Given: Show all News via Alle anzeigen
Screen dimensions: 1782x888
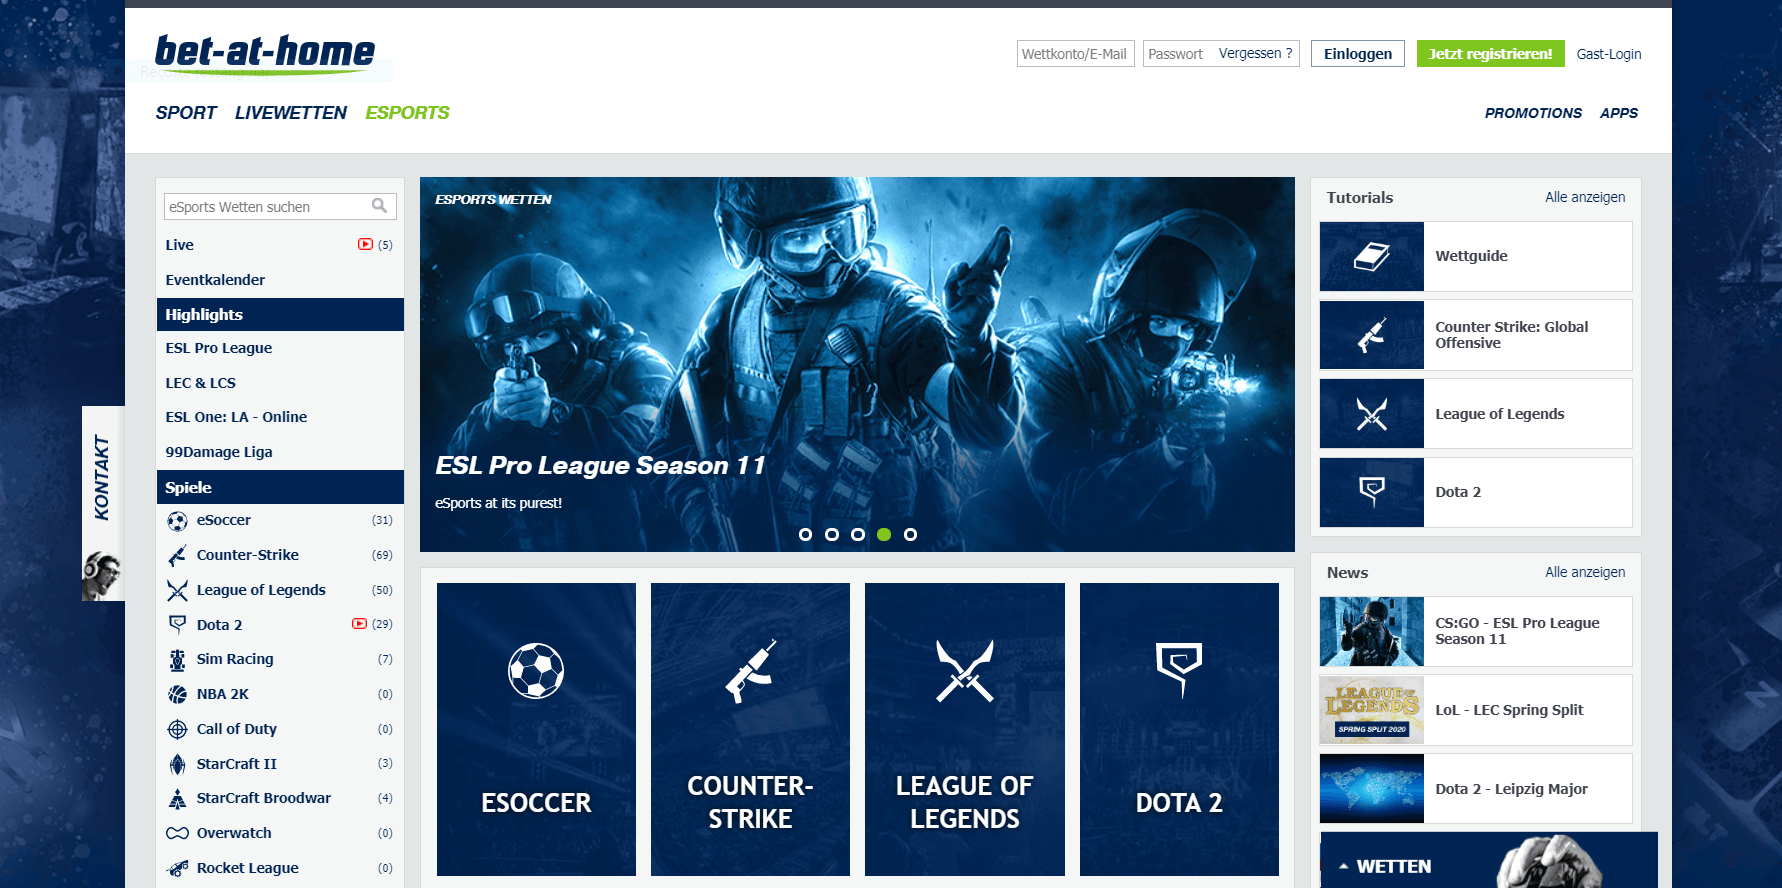Looking at the screenshot, I should [1585, 572].
